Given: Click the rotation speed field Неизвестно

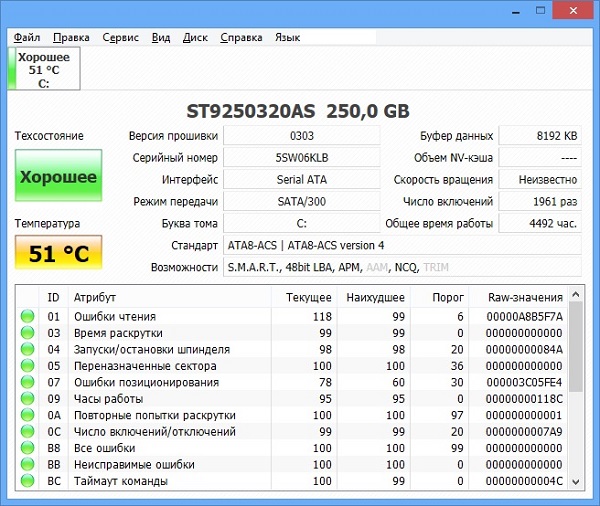Looking at the screenshot, I should 540,179.
